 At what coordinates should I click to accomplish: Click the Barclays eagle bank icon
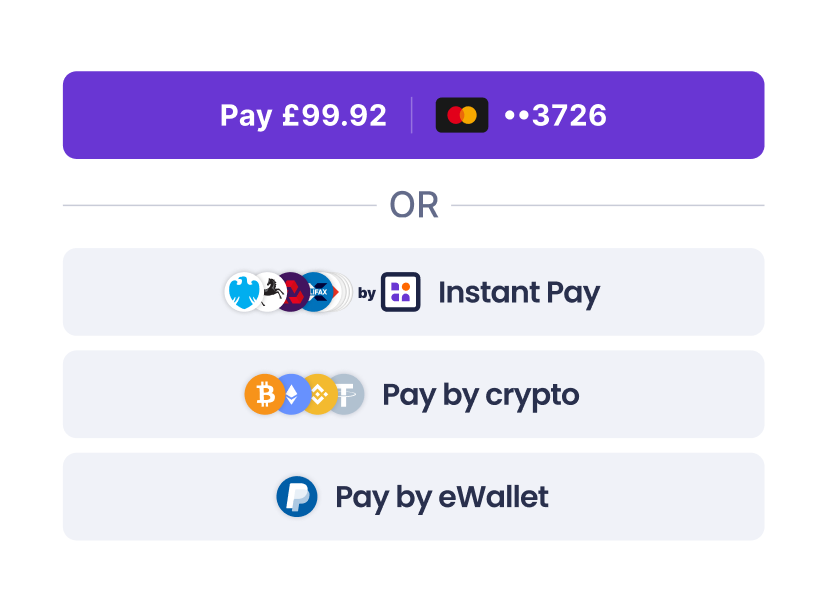pyautogui.click(x=244, y=292)
